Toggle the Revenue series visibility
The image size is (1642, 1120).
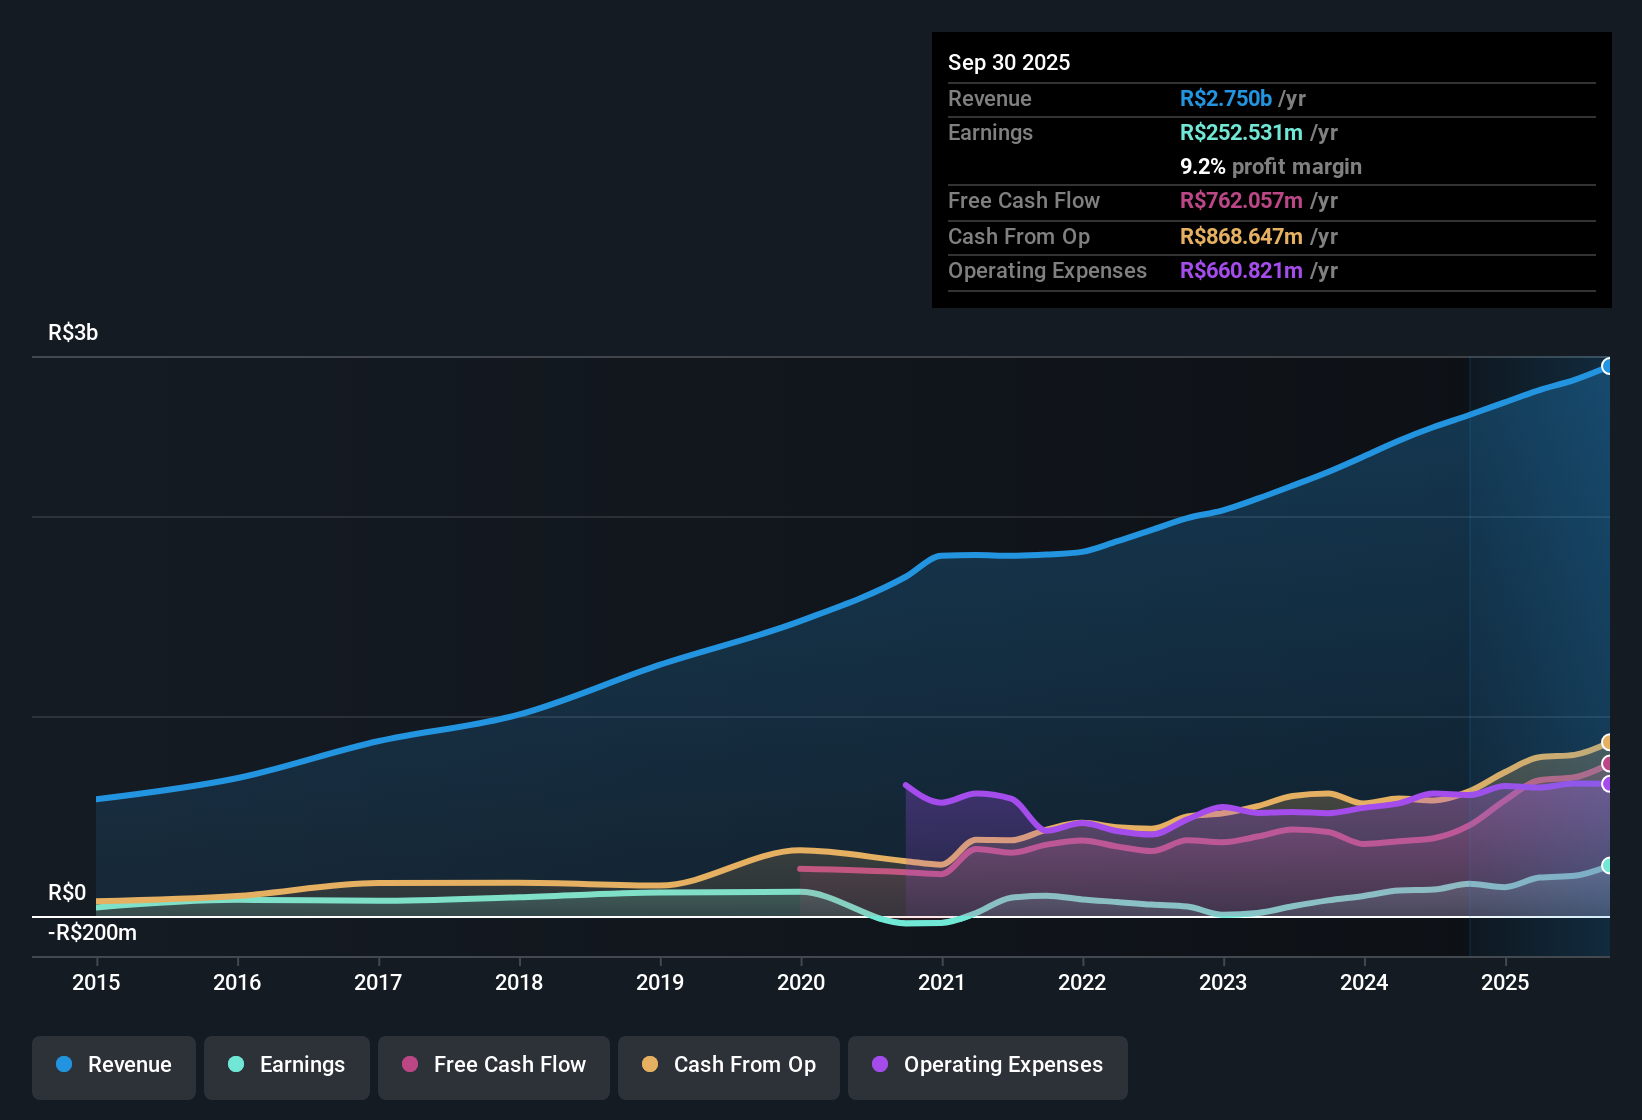[113, 1065]
